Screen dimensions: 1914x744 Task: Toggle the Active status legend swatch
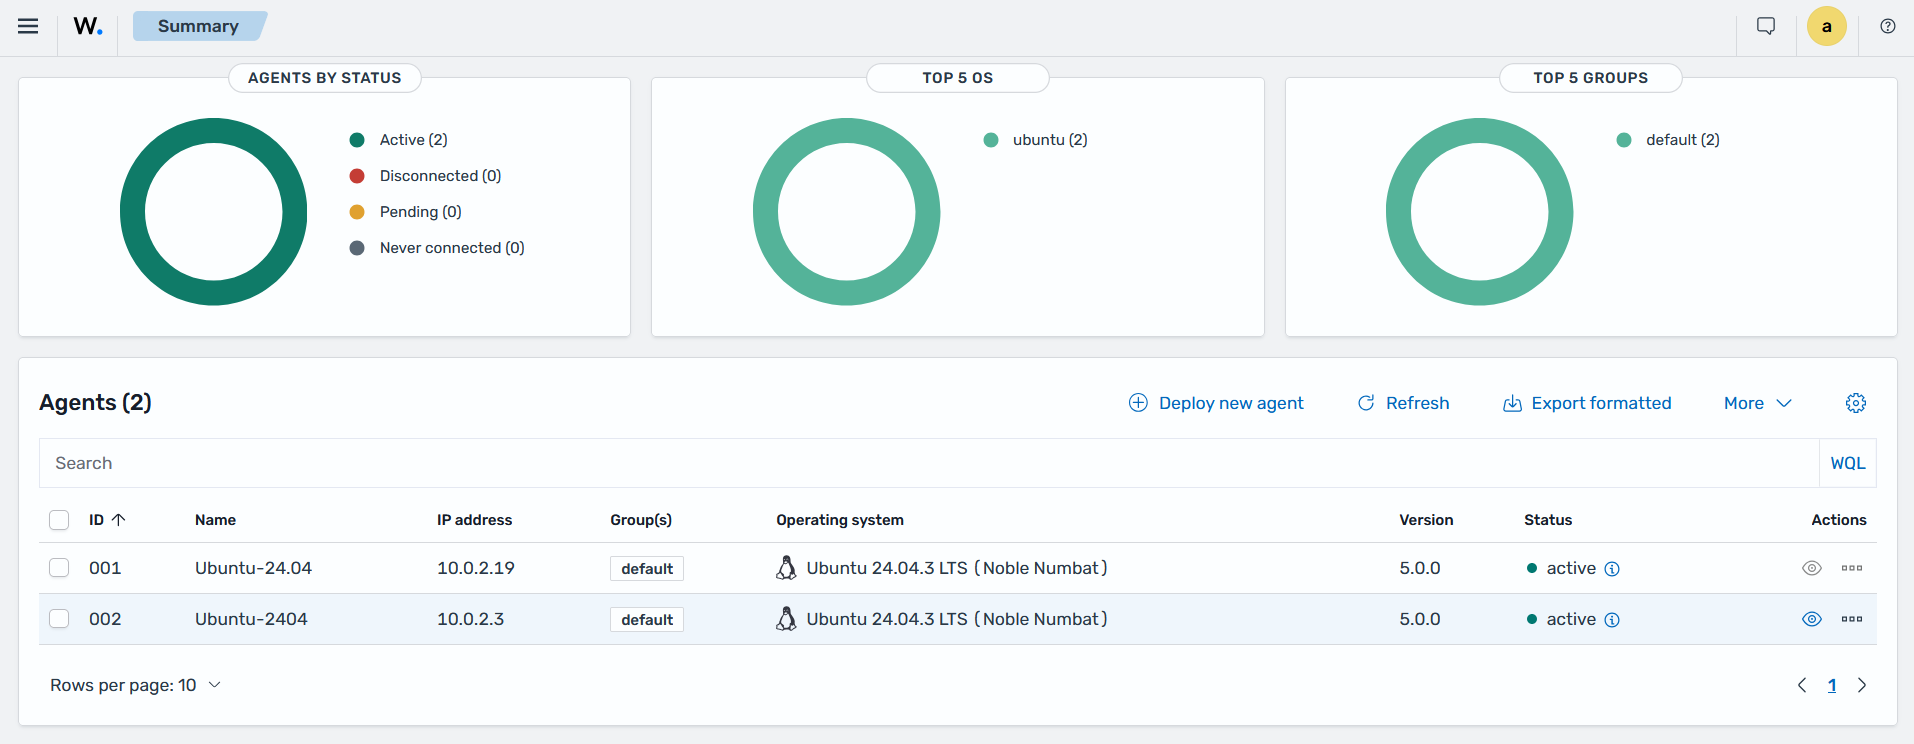pos(357,140)
